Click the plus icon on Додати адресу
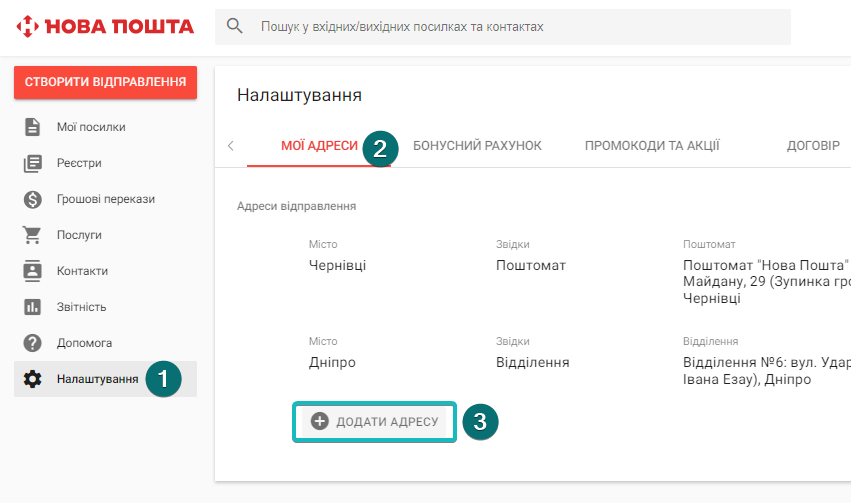 320,422
